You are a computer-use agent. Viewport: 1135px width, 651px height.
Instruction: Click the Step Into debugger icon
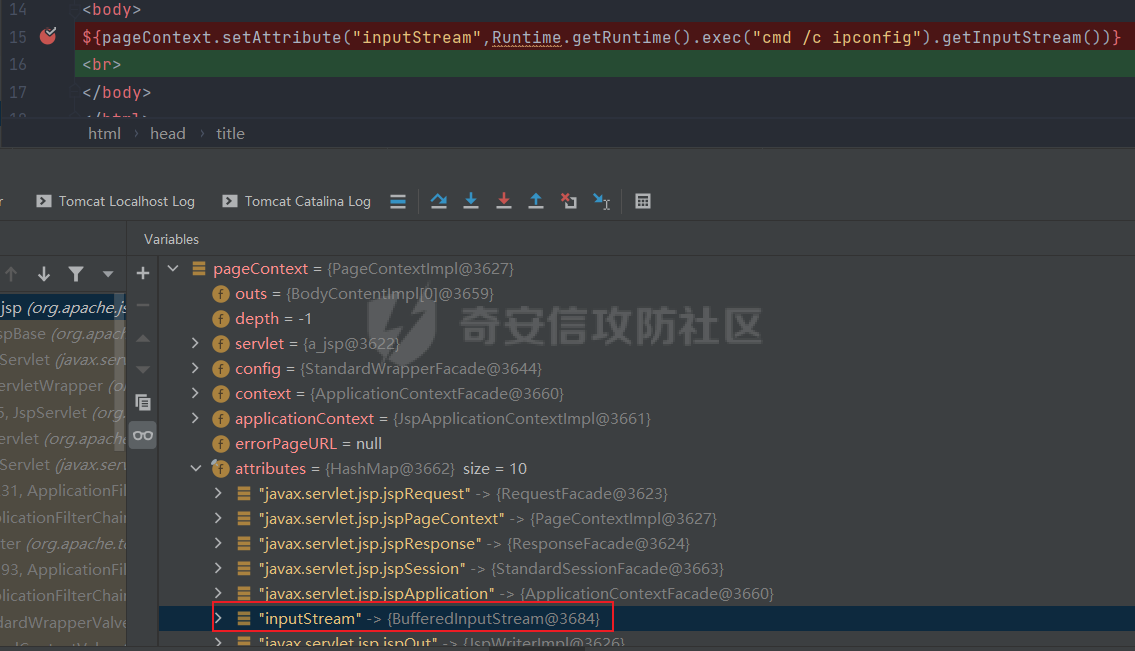coord(471,201)
